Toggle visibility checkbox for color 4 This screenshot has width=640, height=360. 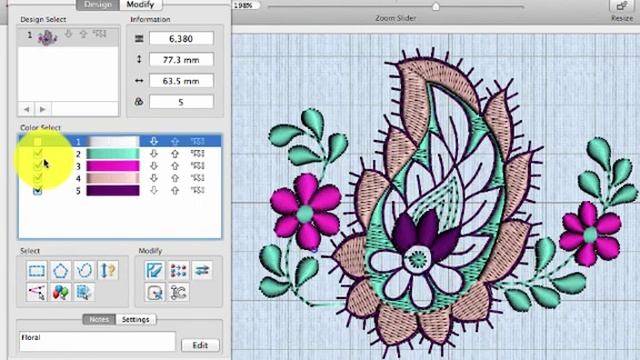pos(38,178)
